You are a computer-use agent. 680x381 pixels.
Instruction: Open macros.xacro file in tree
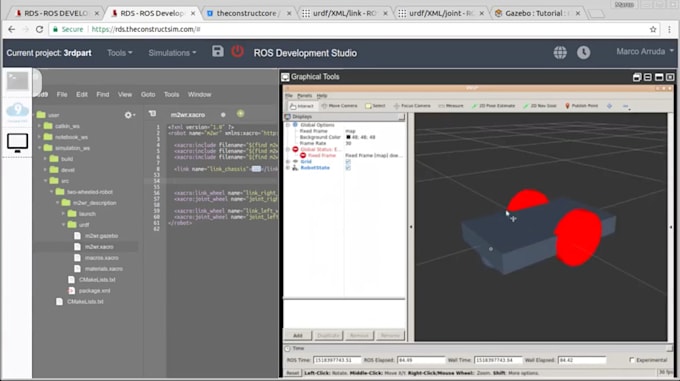point(101,257)
